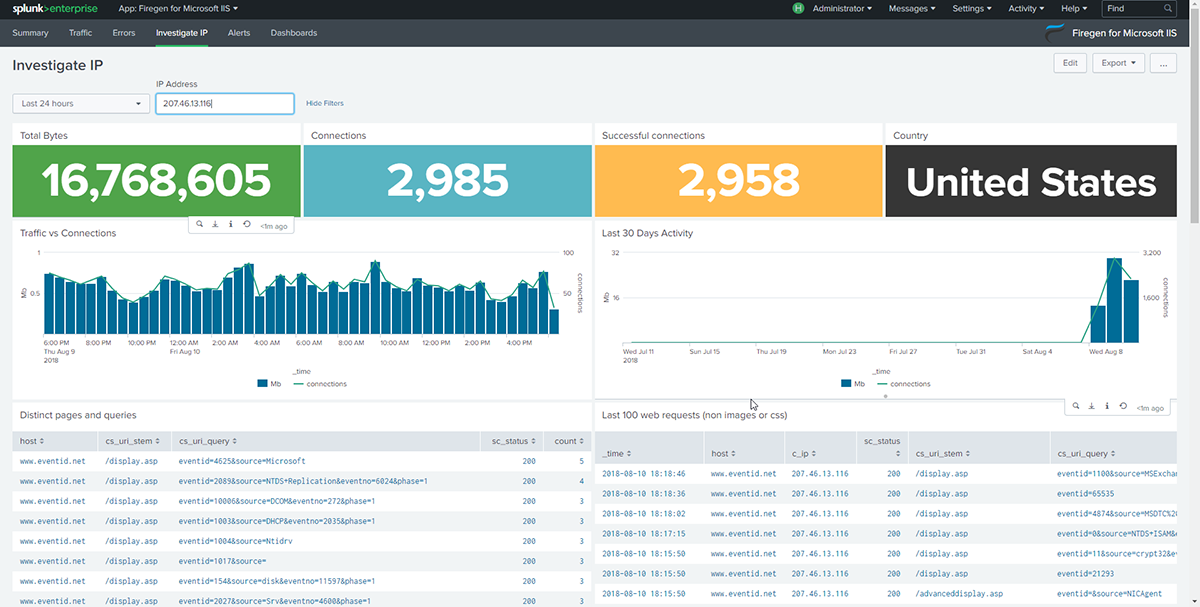Switch to the Alerts tab
The image size is (1200, 607).
[x=239, y=33]
